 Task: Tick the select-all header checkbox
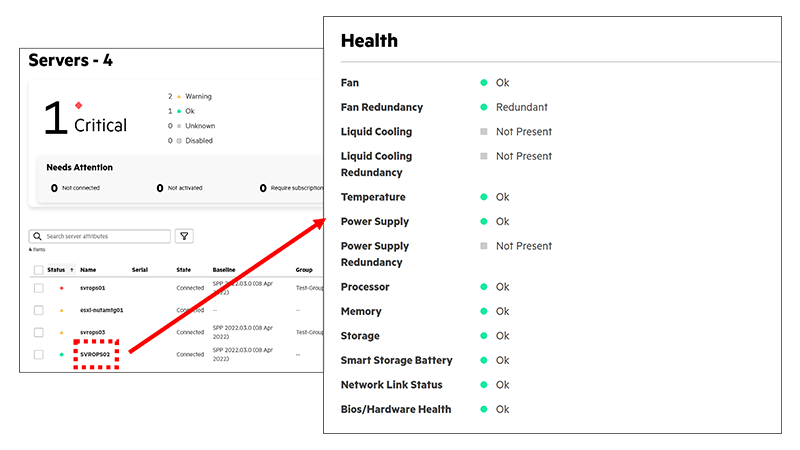point(39,270)
